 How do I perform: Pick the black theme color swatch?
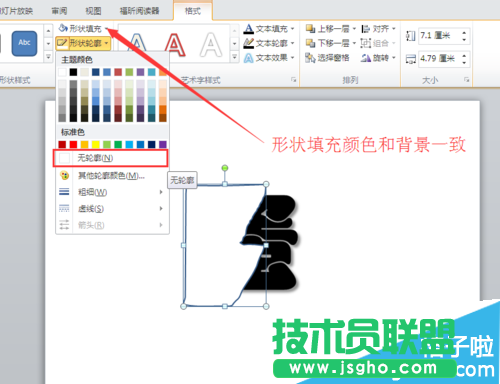73,72
